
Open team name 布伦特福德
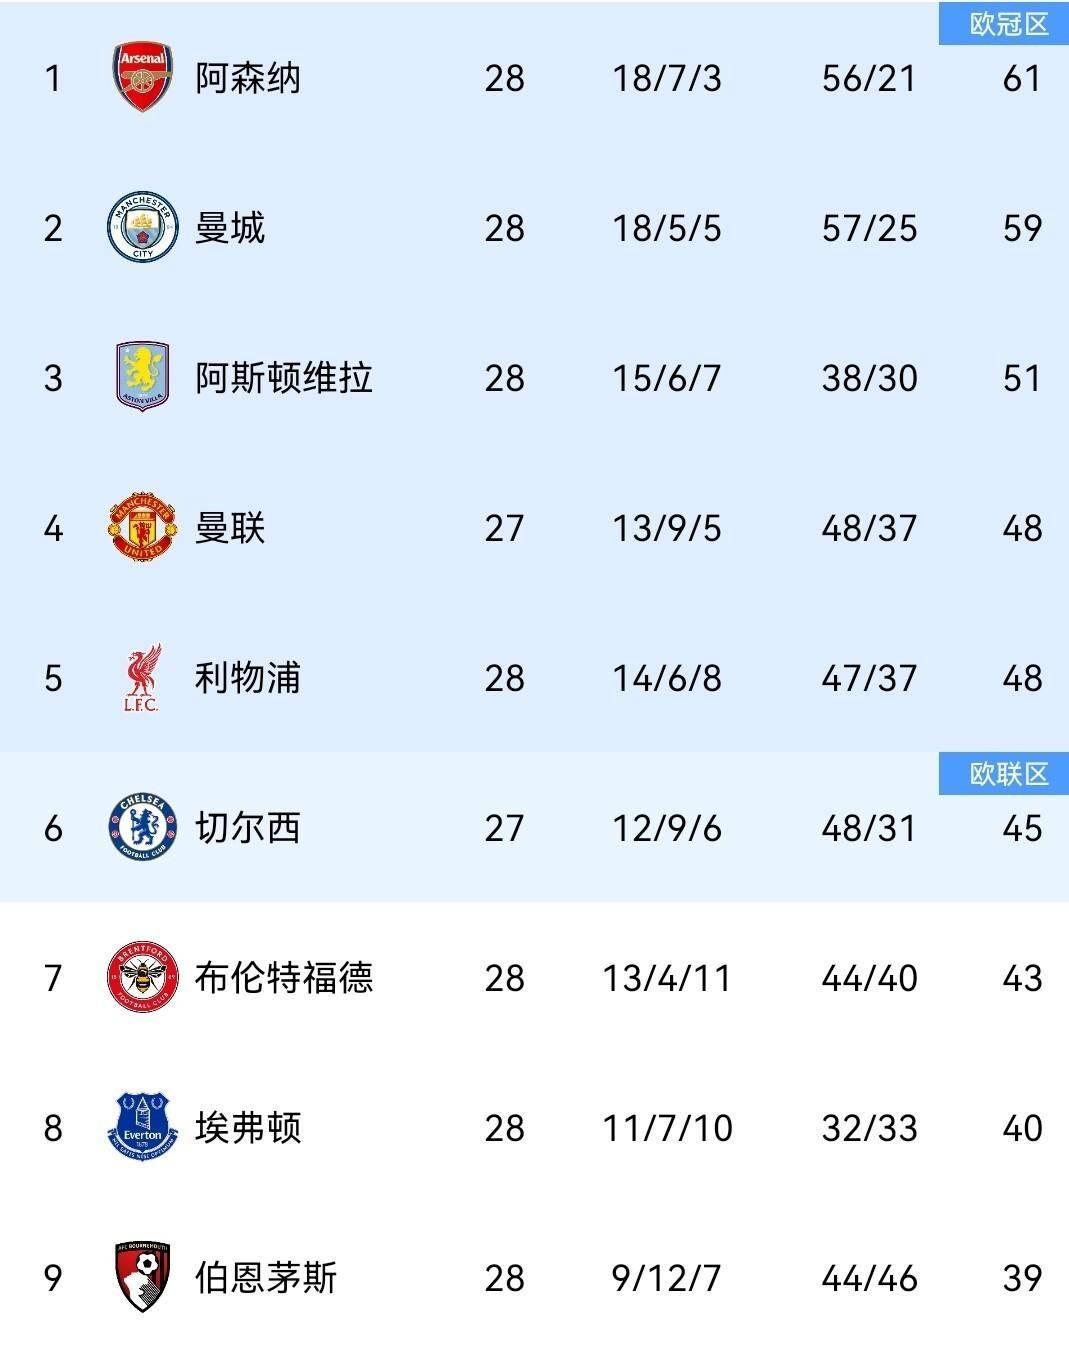(284, 978)
